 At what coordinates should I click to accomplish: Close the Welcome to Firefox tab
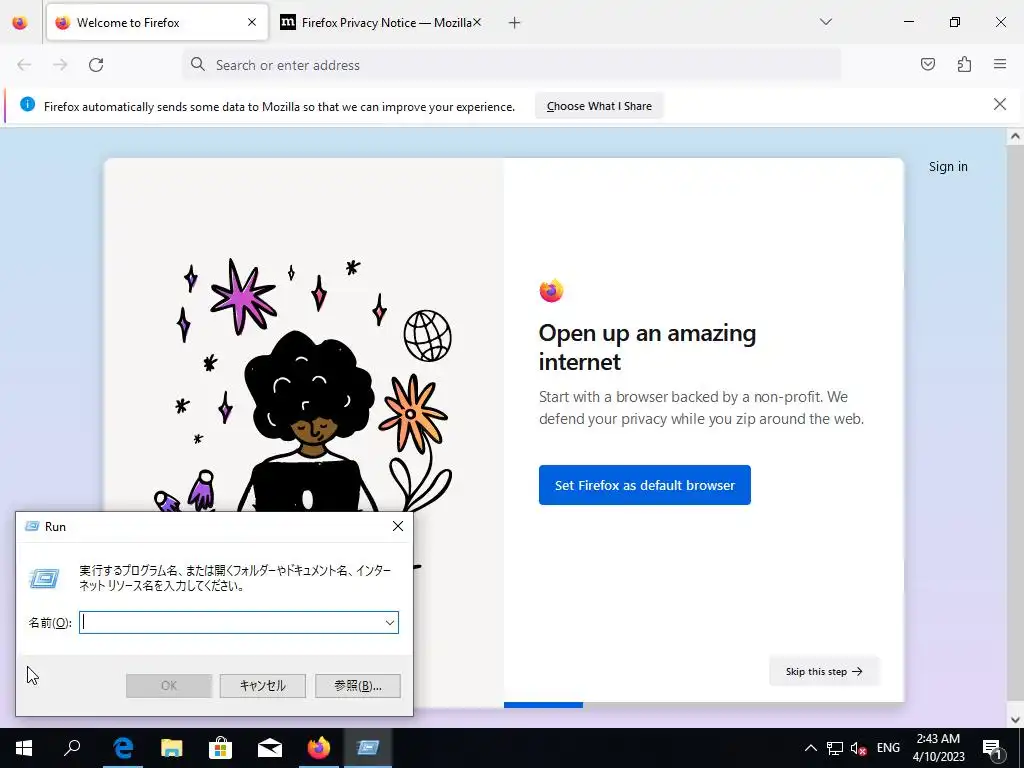pos(252,22)
